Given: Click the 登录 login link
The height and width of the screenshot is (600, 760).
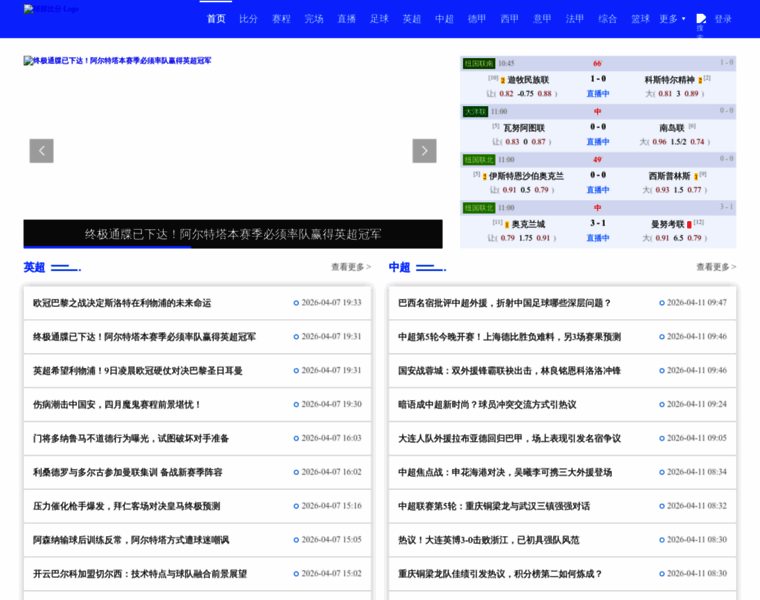Looking at the screenshot, I should click(723, 19).
